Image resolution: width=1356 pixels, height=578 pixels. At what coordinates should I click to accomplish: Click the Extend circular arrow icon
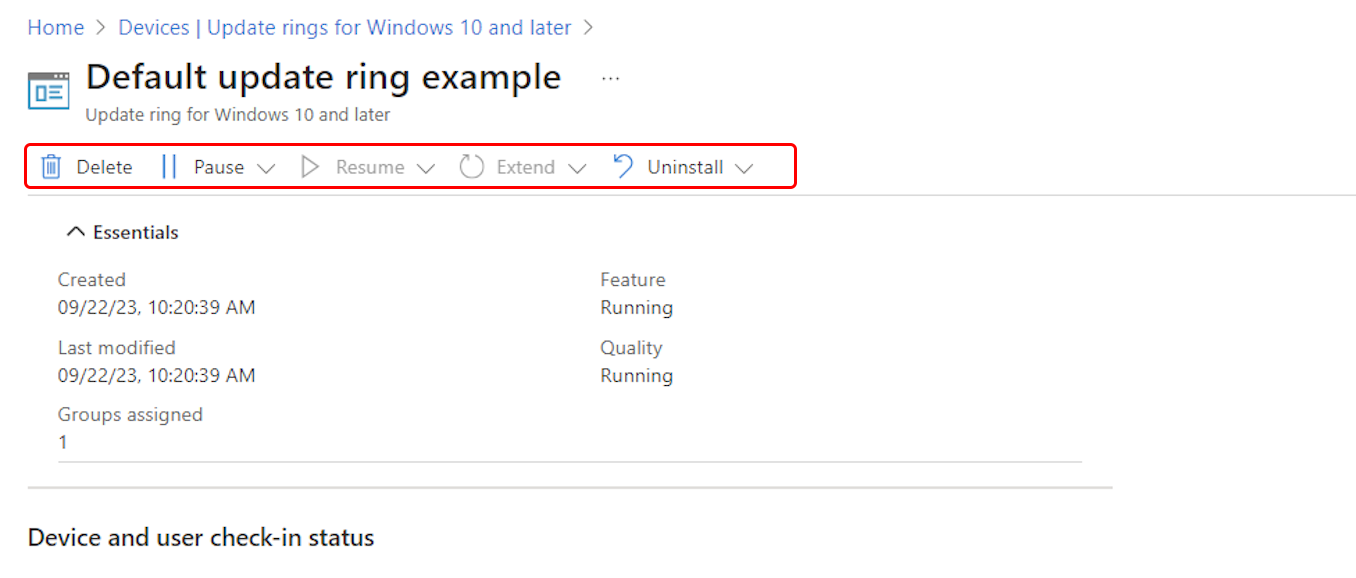pyautogui.click(x=472, y=167)
